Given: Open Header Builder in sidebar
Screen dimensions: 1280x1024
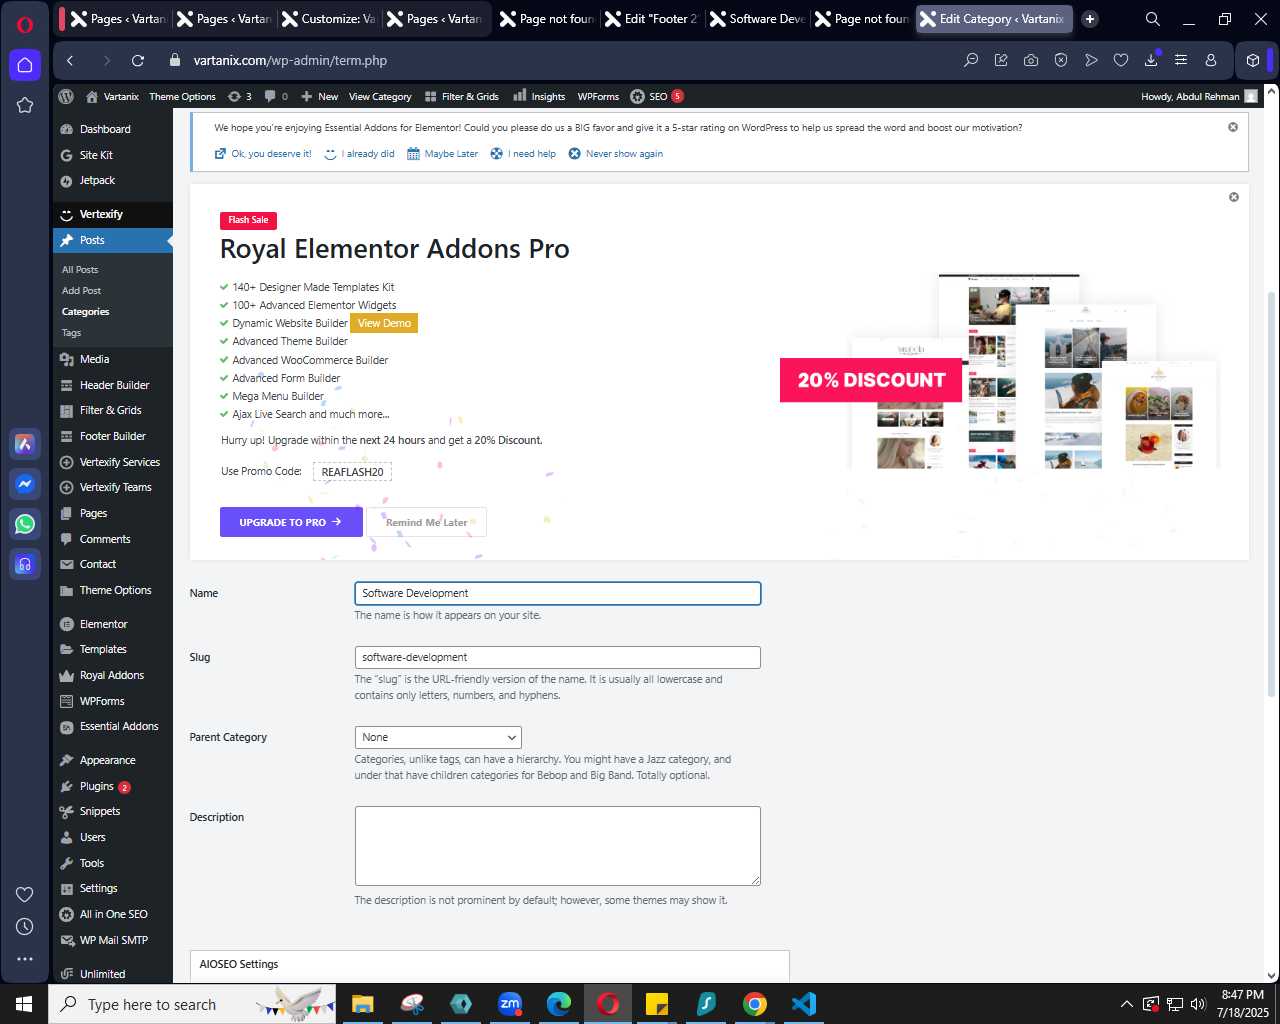Looking at the screenshot, I should coord(113,385).
